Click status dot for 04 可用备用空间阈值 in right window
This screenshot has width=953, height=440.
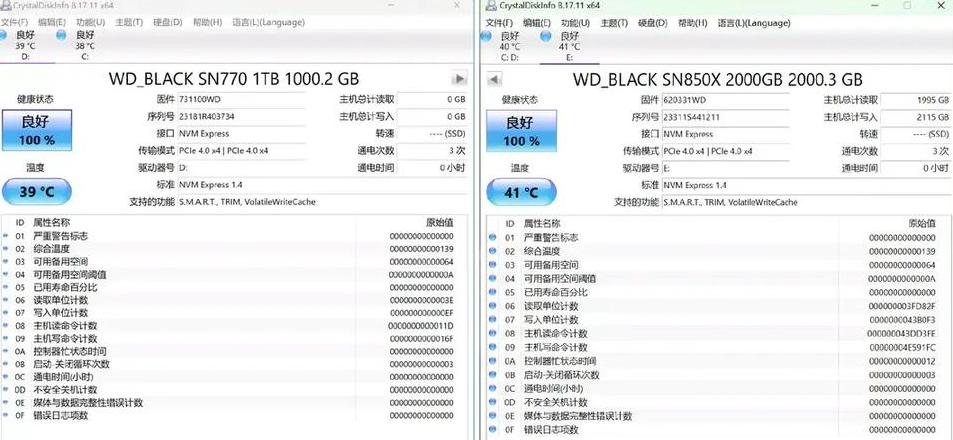pos(493,278)
